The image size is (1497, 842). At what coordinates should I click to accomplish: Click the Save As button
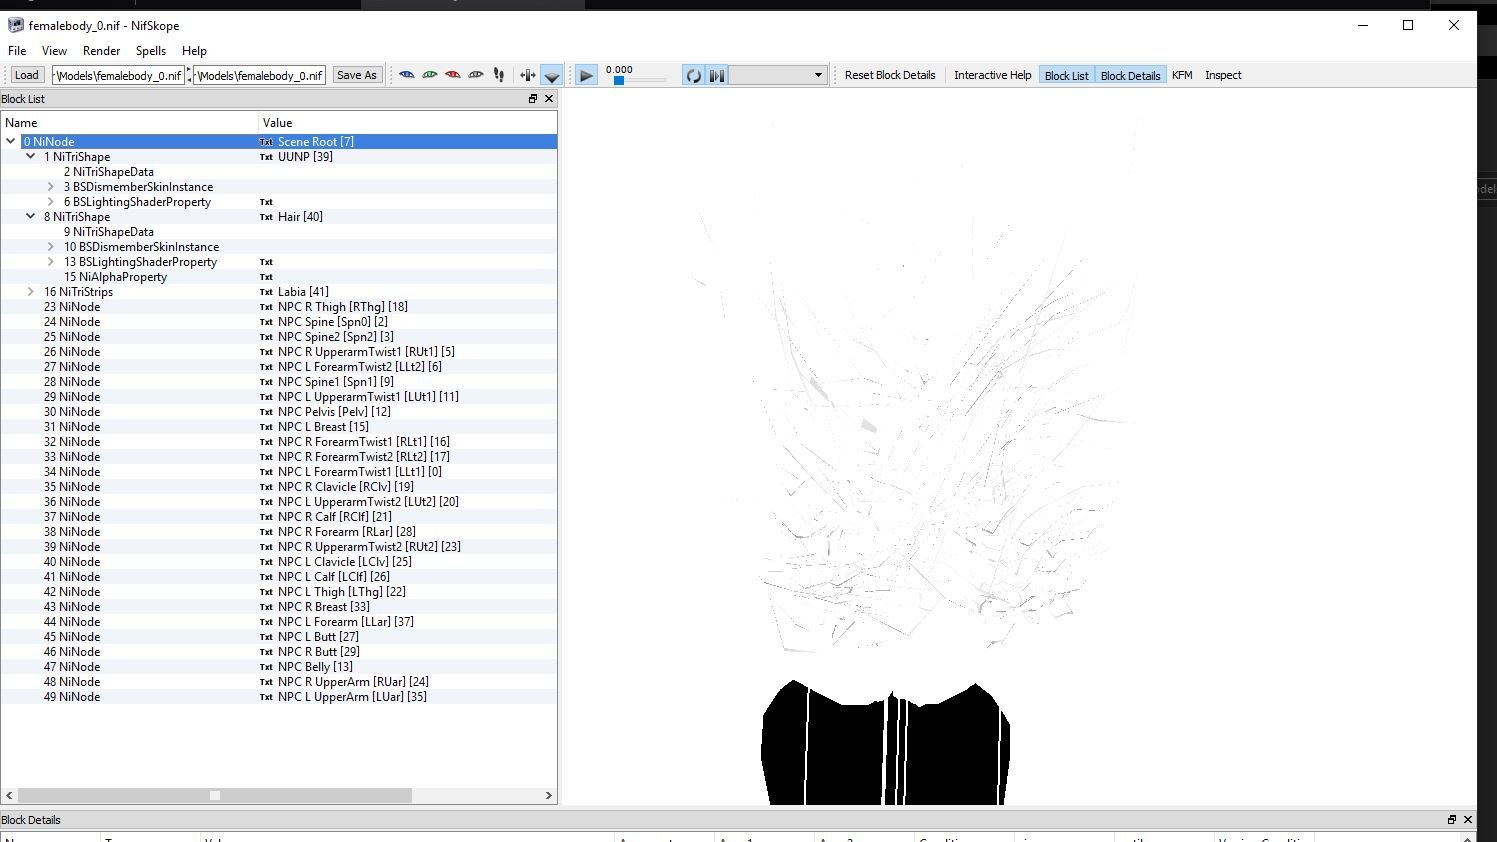pos(357,75)
